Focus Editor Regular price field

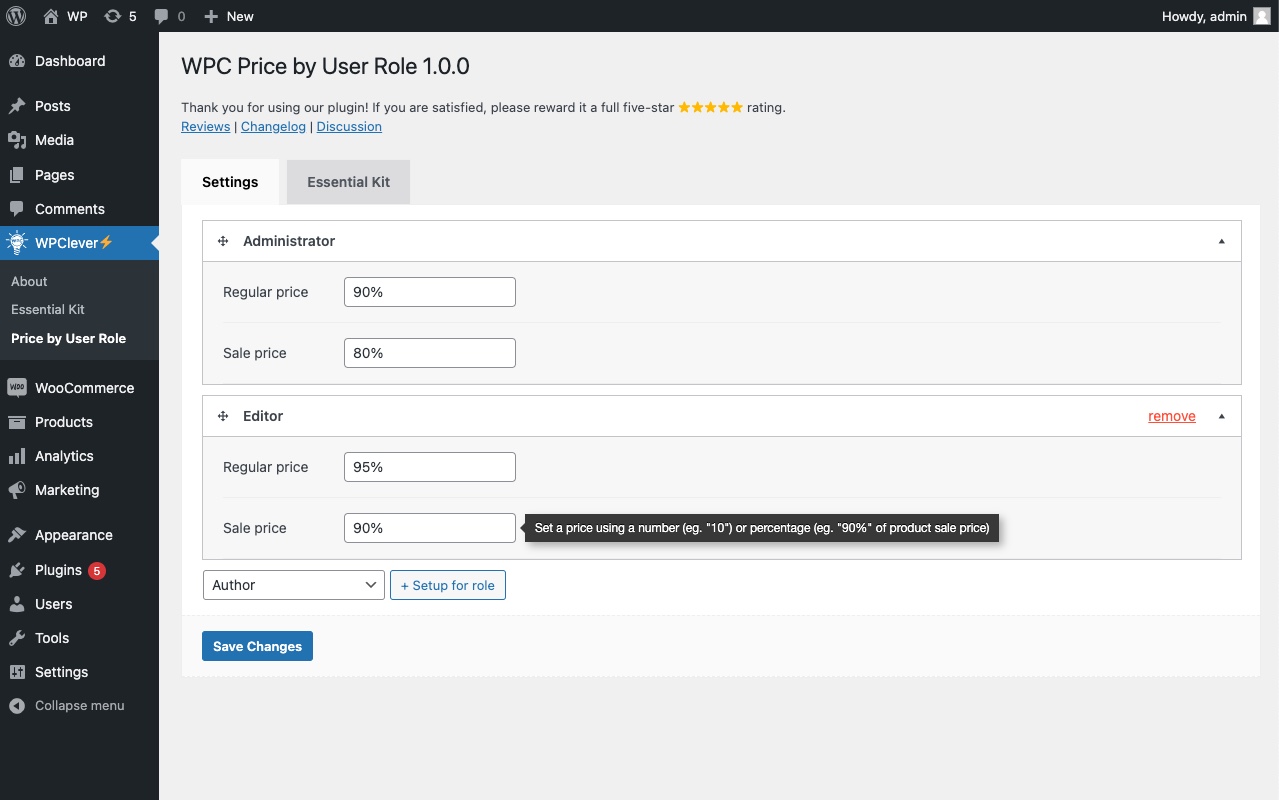[x=430, y=467]
